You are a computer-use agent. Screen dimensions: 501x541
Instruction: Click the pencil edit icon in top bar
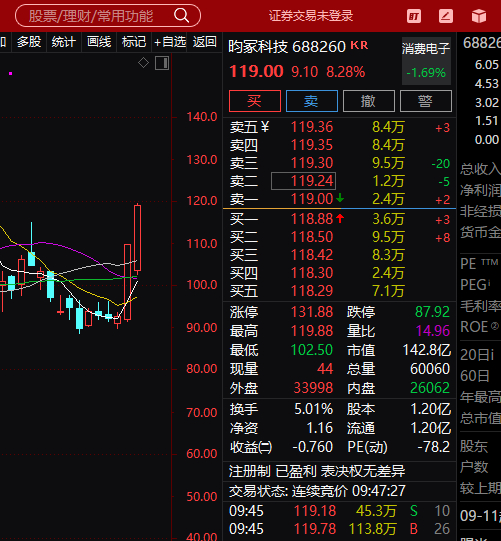pos(446,16)
